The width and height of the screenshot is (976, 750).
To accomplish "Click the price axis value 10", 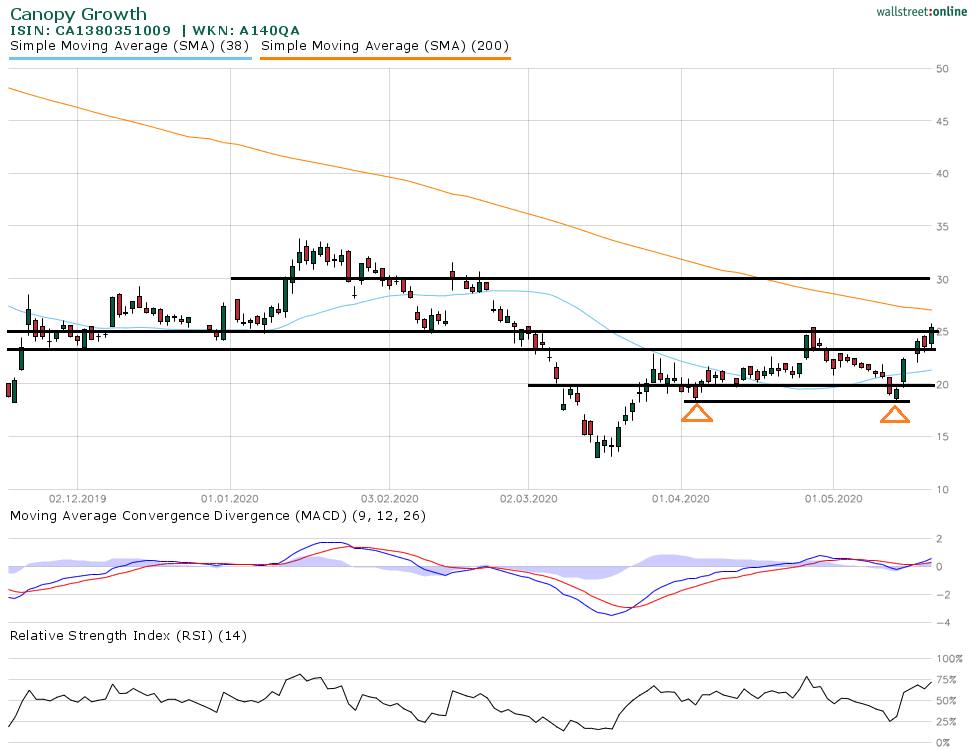I will pyautogui.click(x=942, y=490).
